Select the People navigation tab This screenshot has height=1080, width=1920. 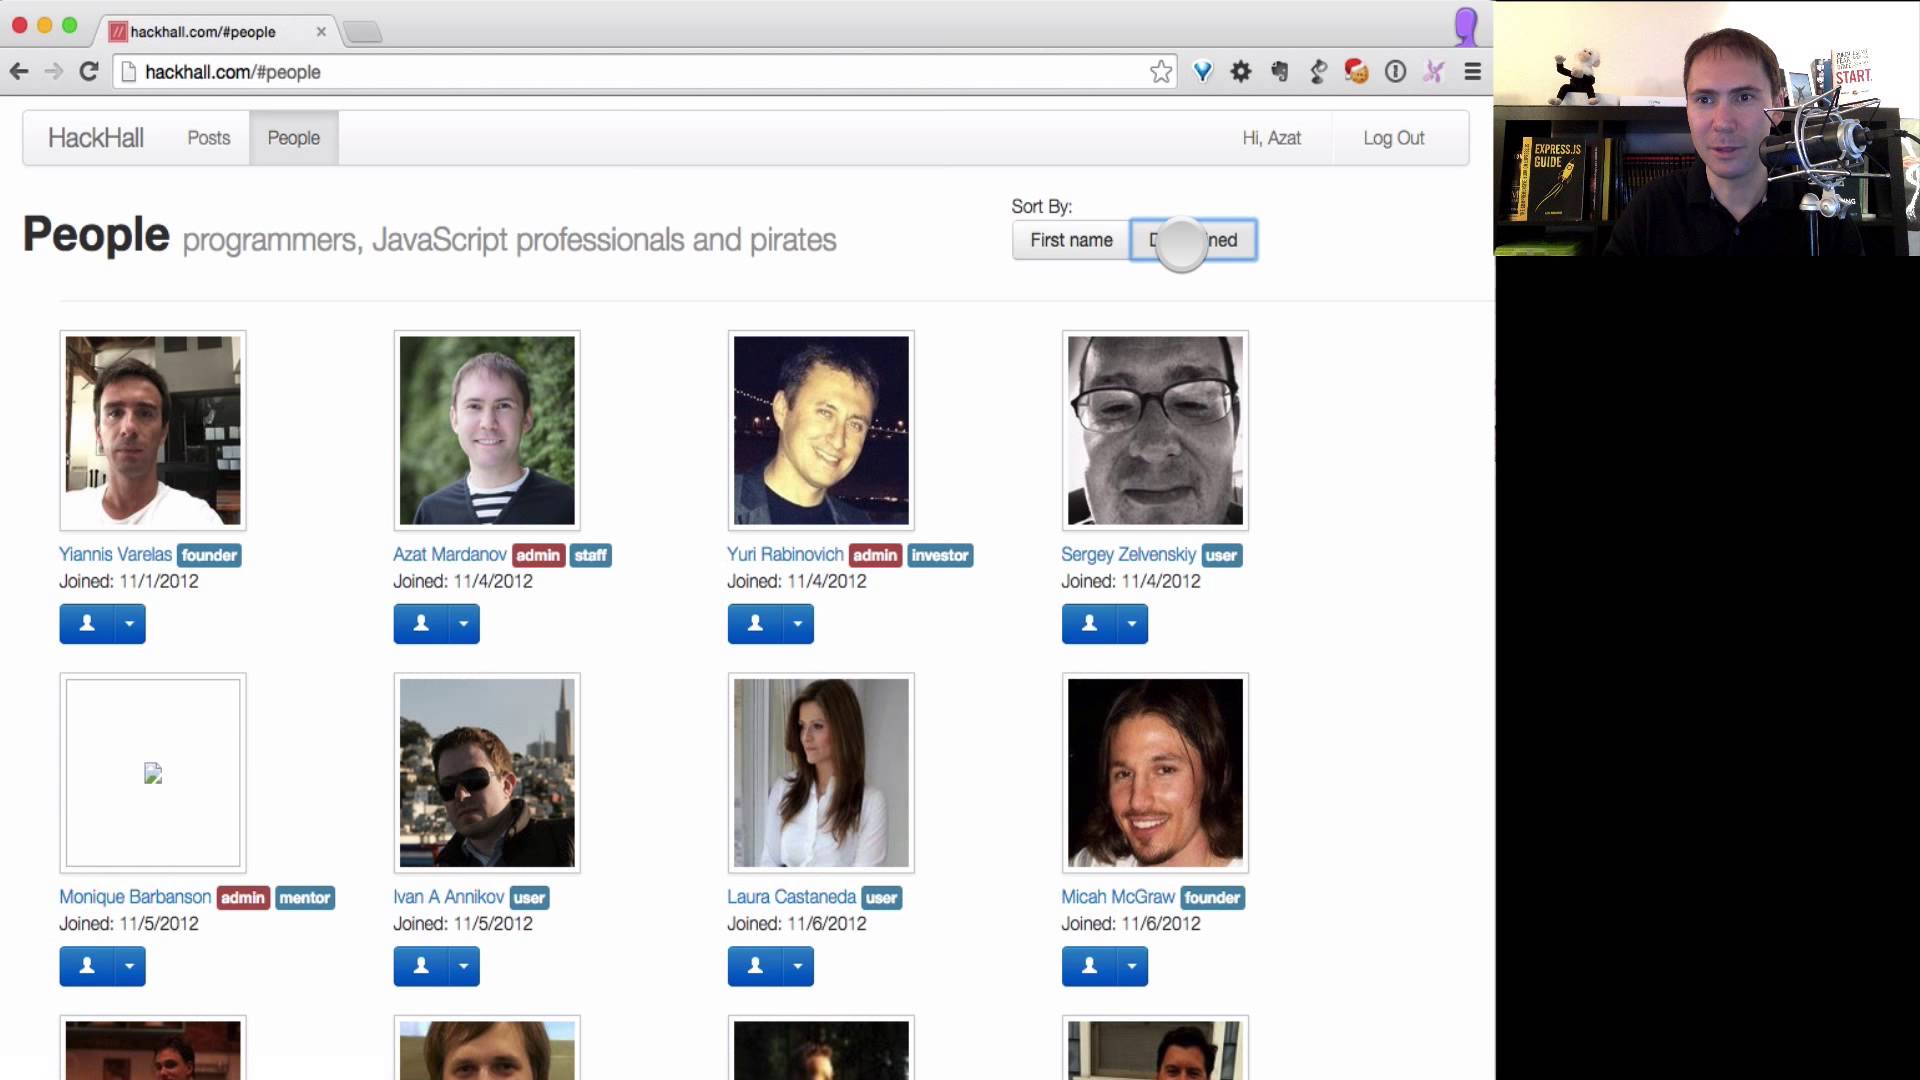click(293, 138)
